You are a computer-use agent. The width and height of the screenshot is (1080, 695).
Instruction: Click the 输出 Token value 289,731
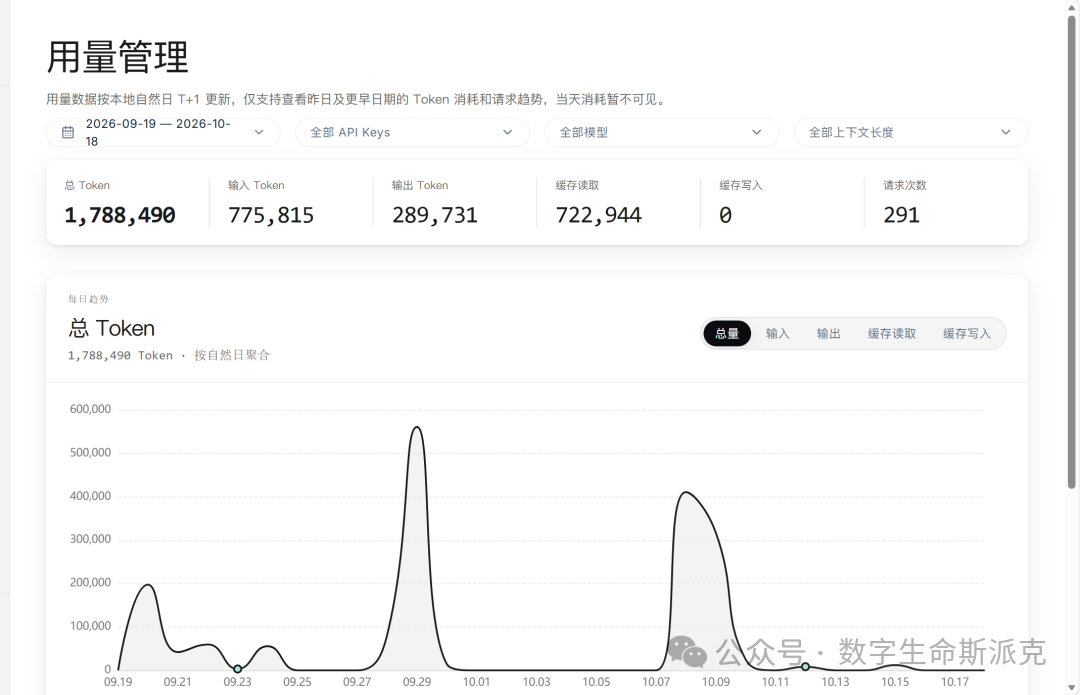[435, 215]
